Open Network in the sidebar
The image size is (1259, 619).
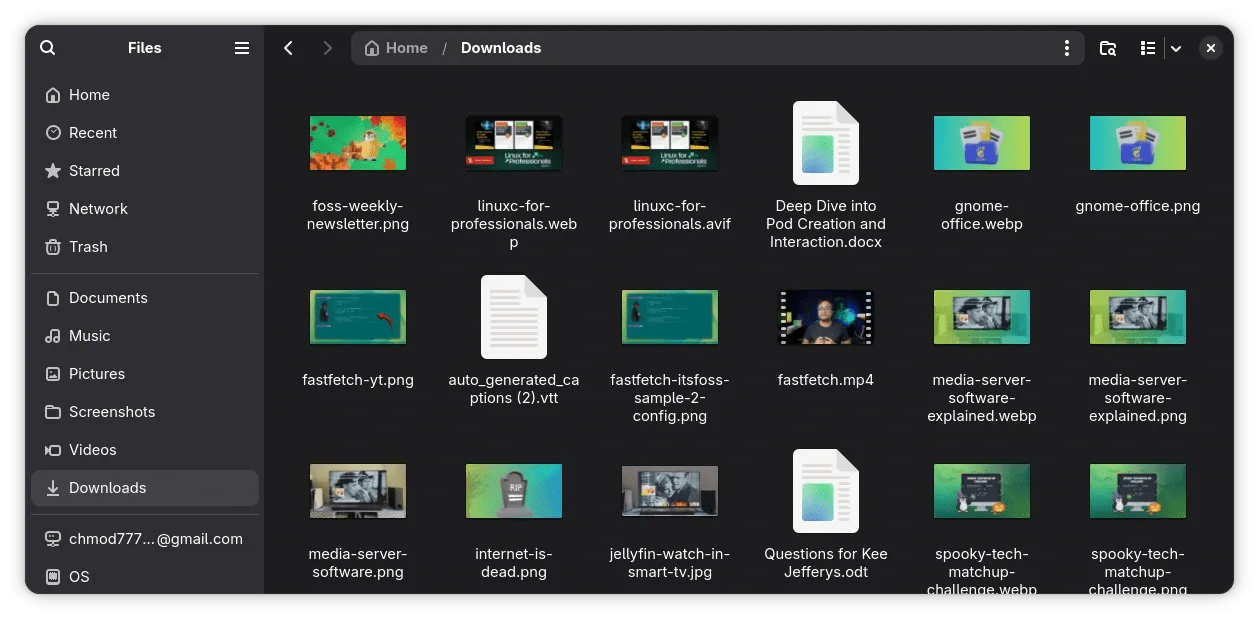tap(145, 209)
